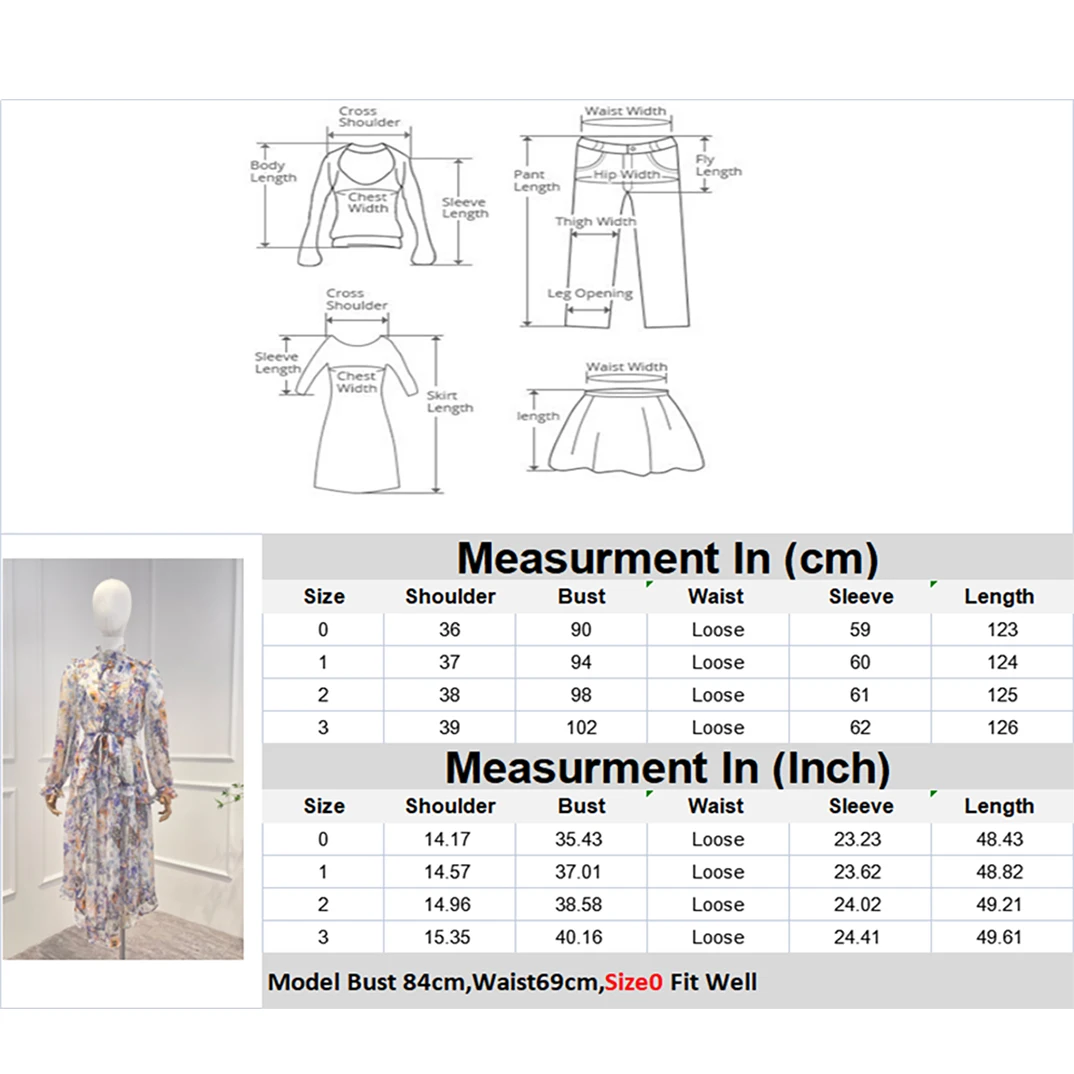This screenshot has width=1074, height=1074.
Task: Click the 'Fit Well' text
Action: (714, 982)
